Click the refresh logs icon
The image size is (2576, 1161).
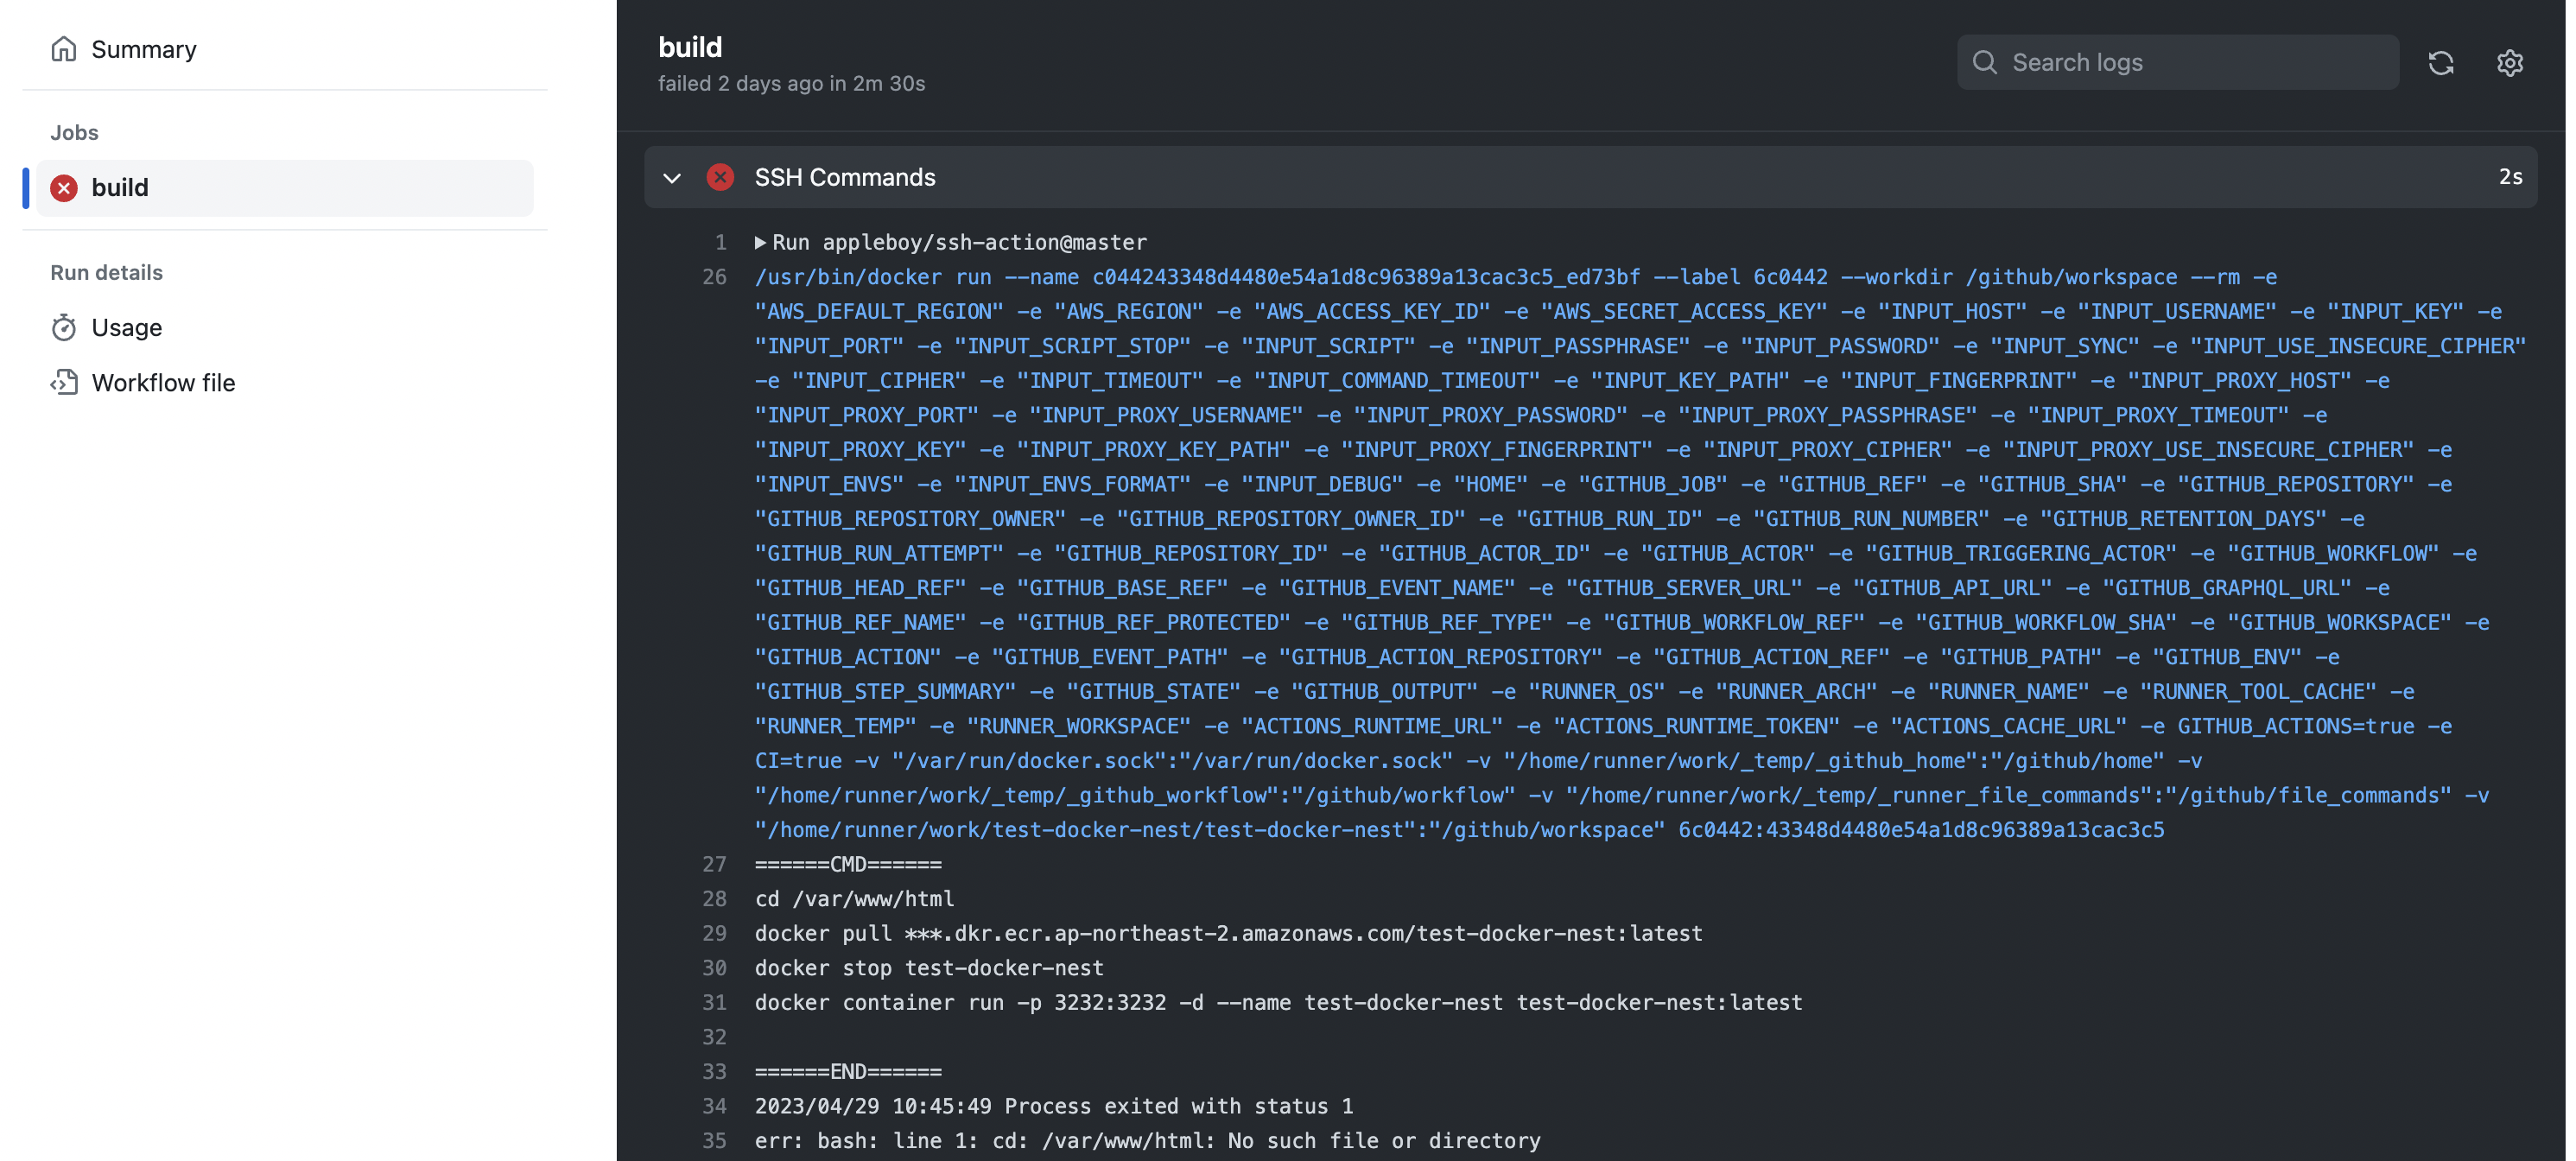click(2441, 63)
